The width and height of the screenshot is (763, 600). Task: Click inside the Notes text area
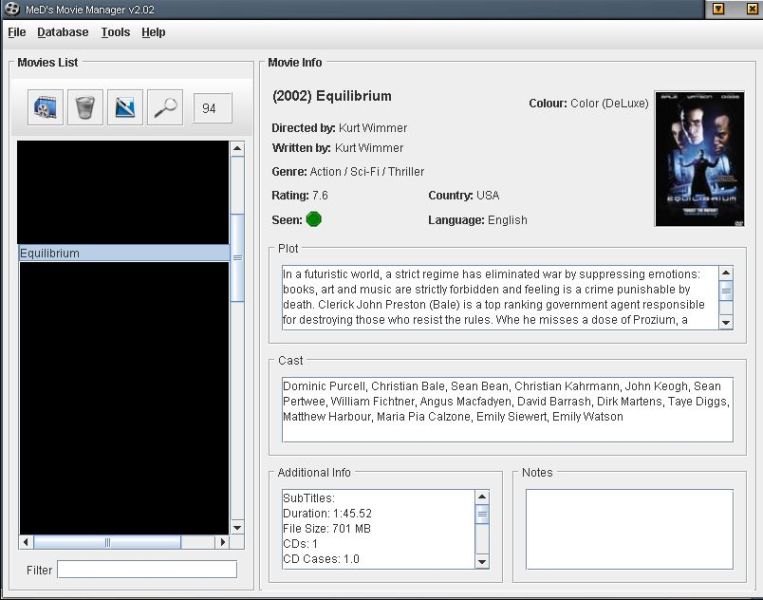[629, 529]
